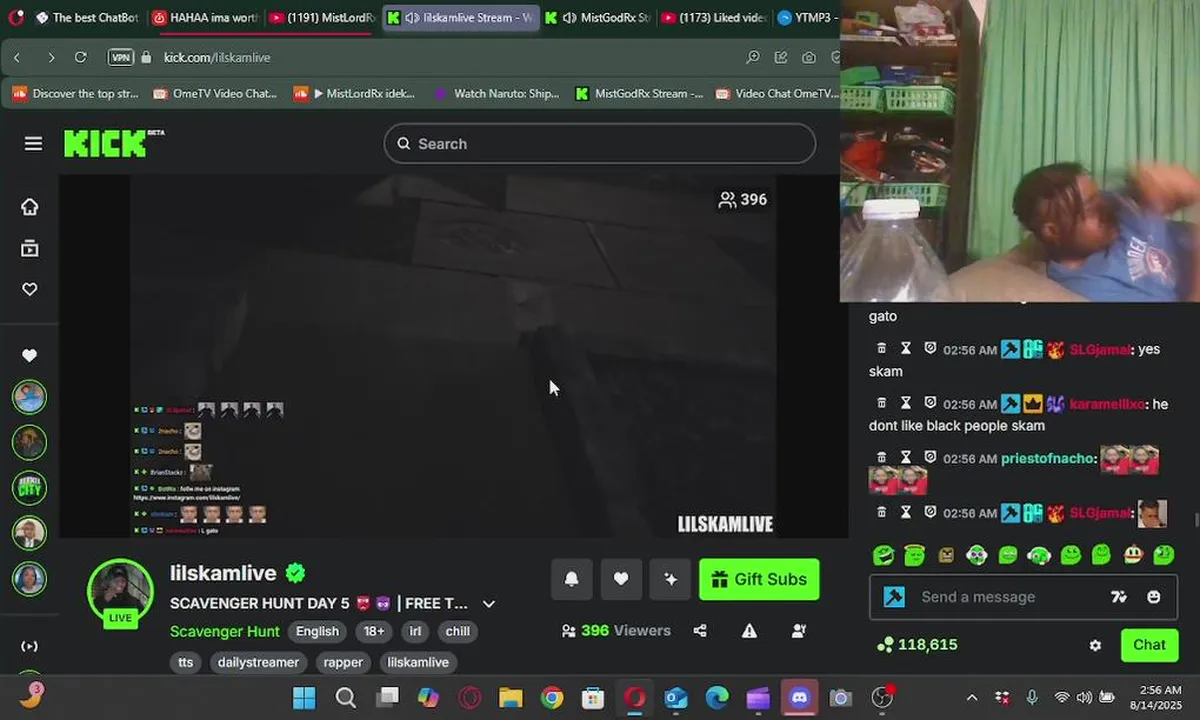1200x720 pixels.
Task: Open 'Watch Naruto: Ship...' bookmark
Action: [496, 94]
